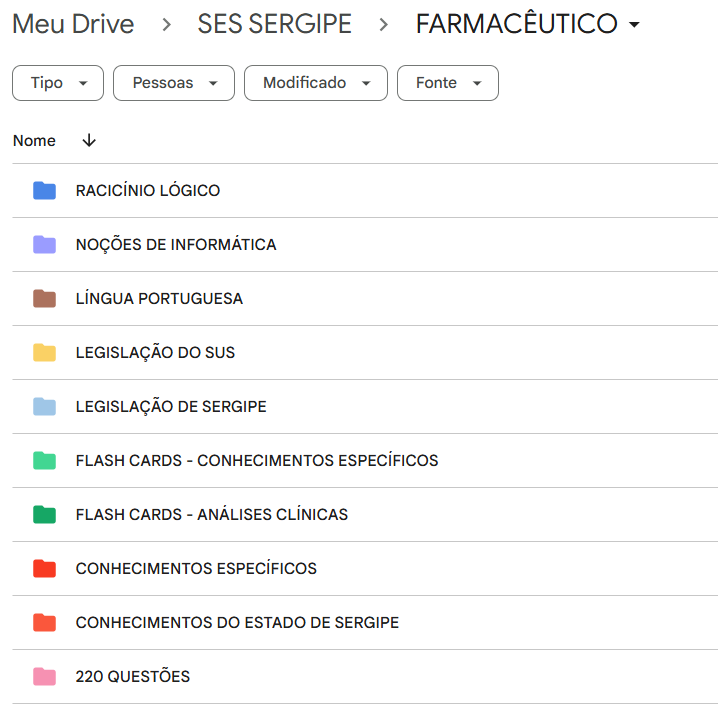Select the FLASH CARDS - CONHECIMENTOS ESPECÍFICOS row
The width and height of the screenshot is (718, 720).
click(257, 461)
